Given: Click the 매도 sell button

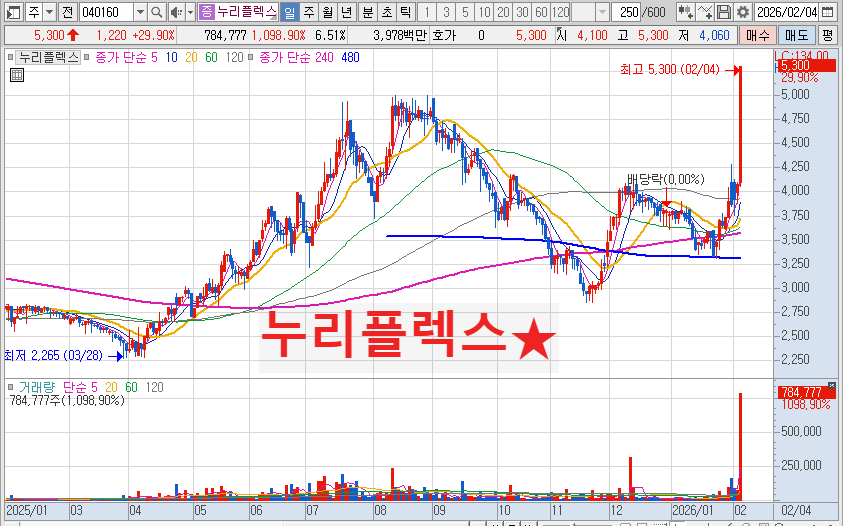Looking at the screenshot, I should click(797, 36).
